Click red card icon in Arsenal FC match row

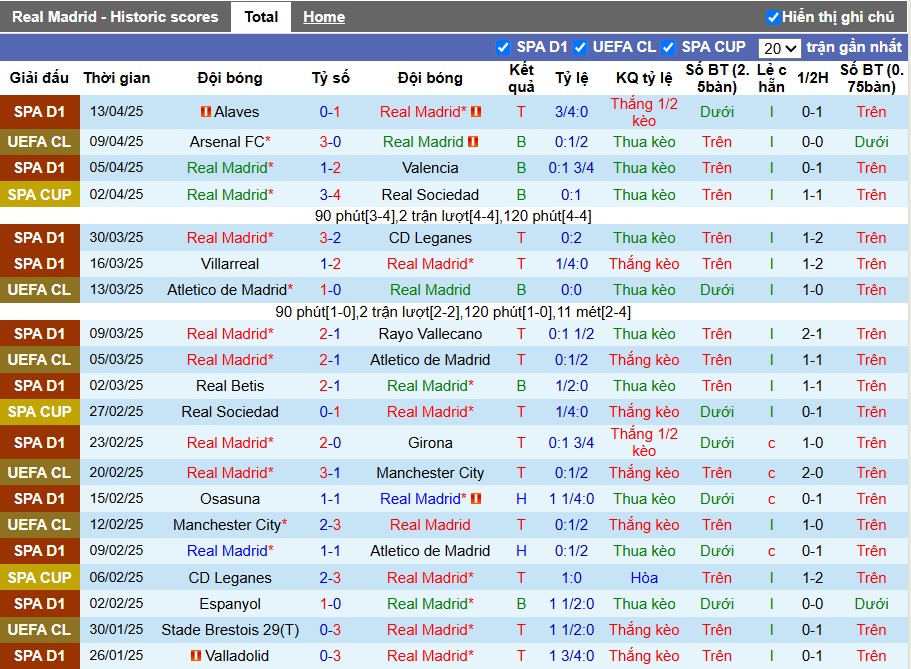coord(473,141)
